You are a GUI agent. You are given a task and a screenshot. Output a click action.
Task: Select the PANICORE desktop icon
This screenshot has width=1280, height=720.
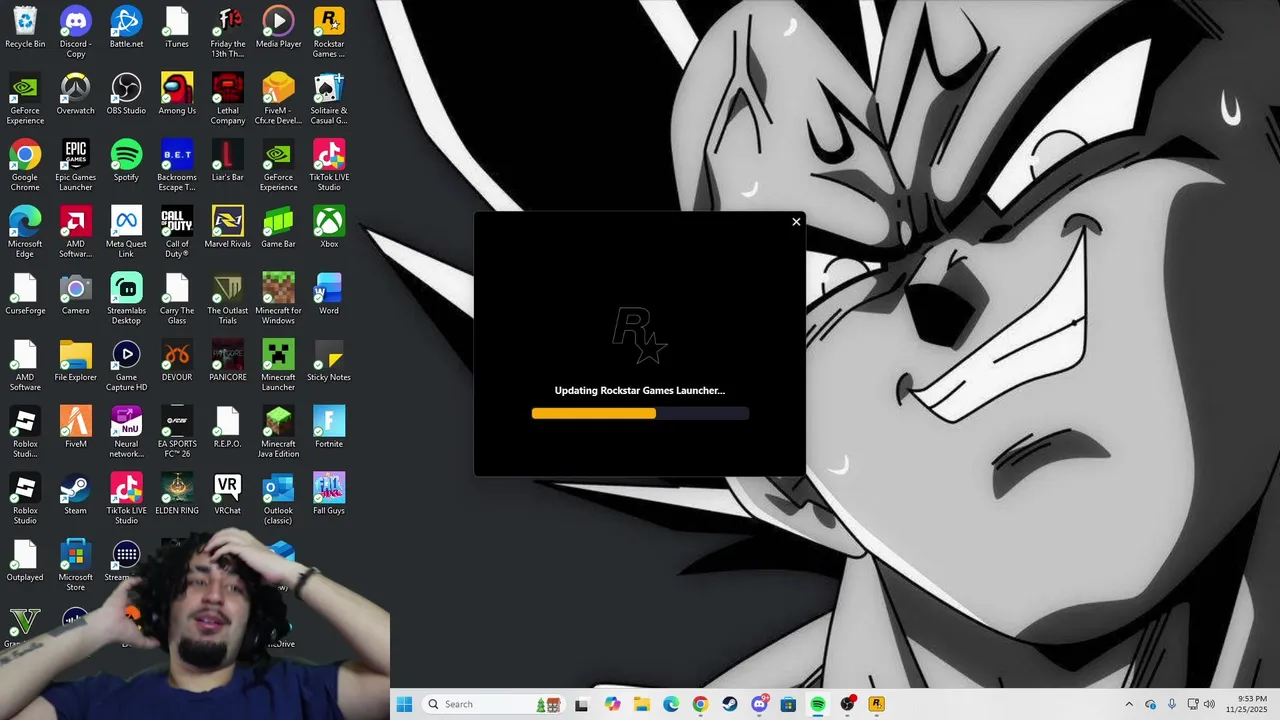pos(228,361)
